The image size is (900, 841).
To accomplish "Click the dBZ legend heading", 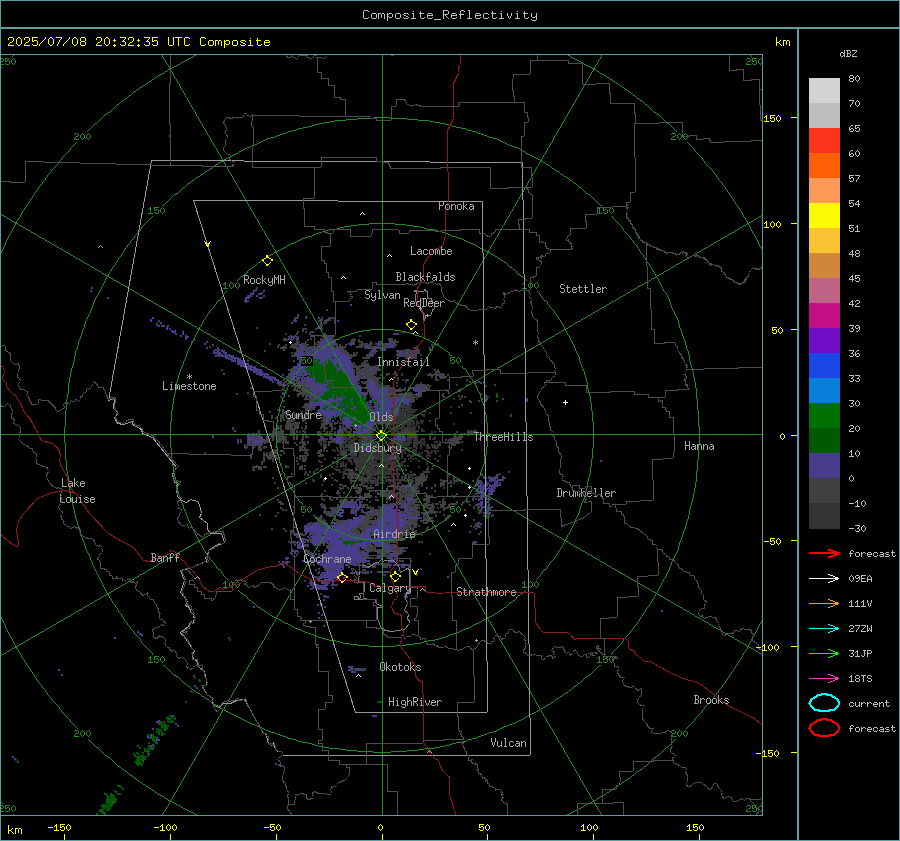I will [x=848, y=54].
